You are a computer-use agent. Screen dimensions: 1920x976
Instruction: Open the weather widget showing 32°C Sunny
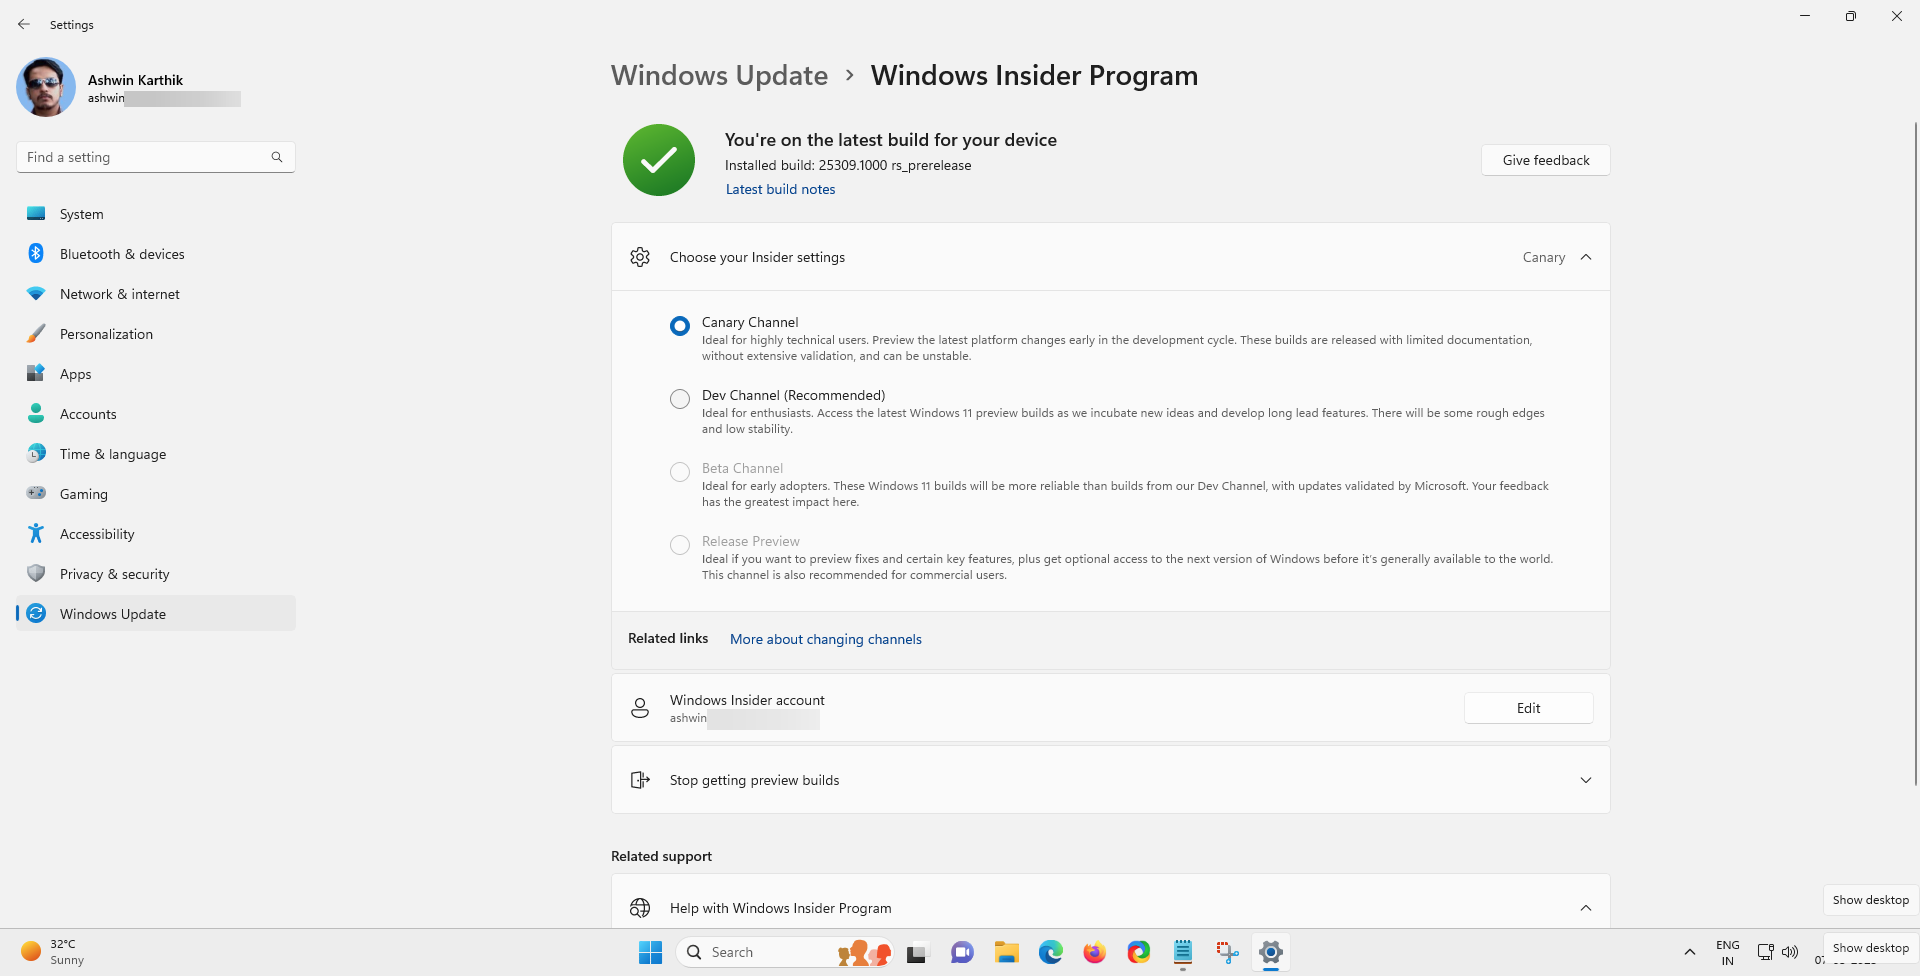tap(55, 952)
